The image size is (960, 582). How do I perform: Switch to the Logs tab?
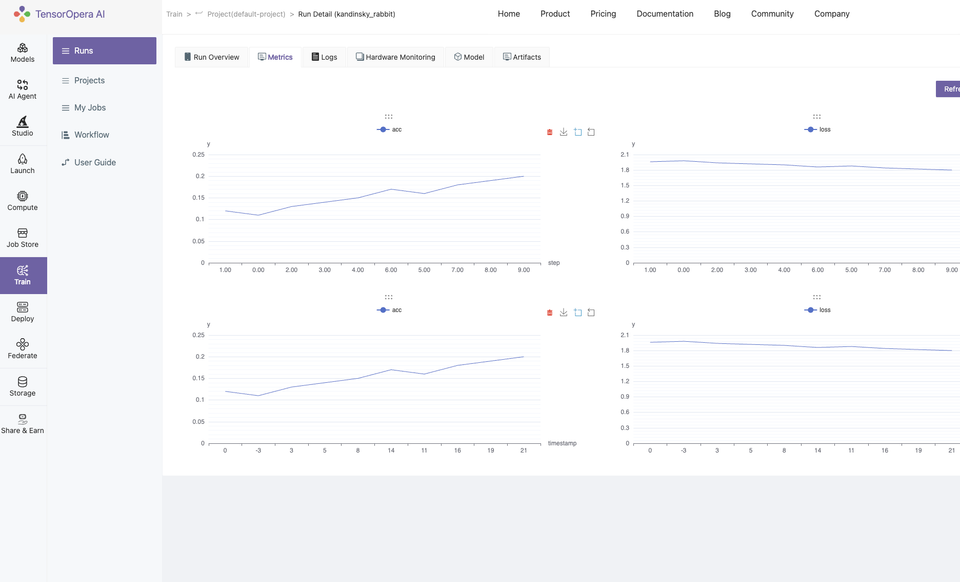pos(324,57)
